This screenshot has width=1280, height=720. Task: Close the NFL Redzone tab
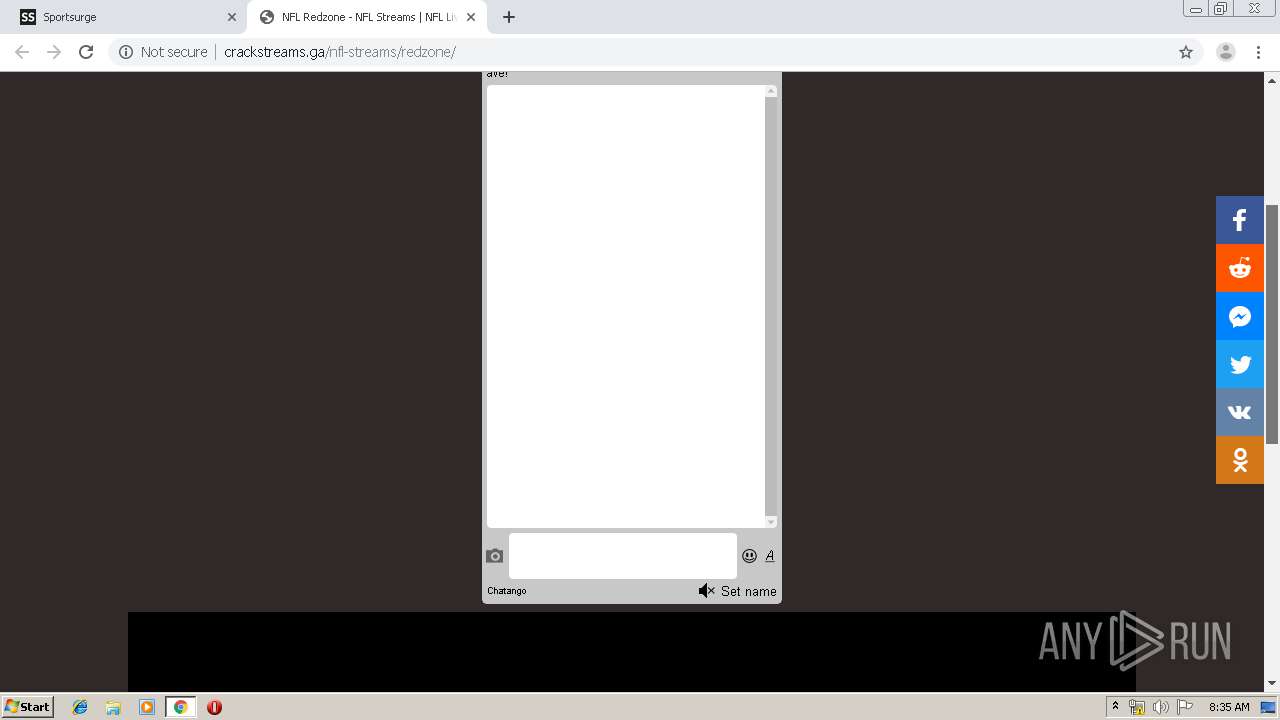(471, 17)
